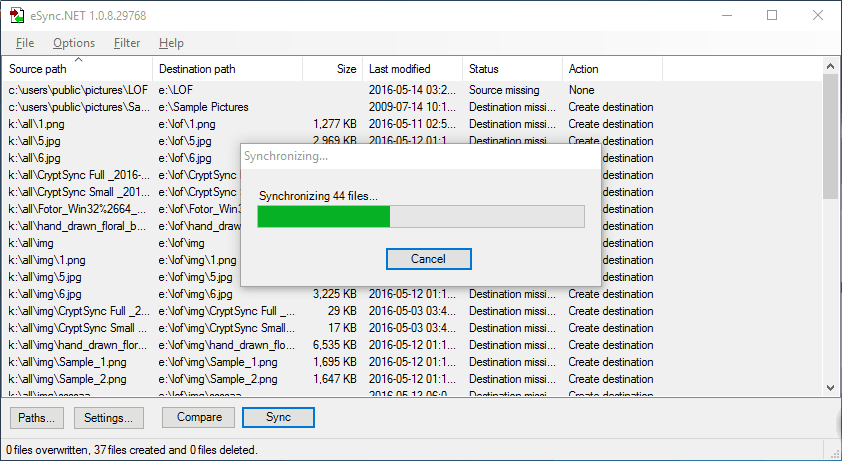842x461 pixels.
Task: Maximize the eSync.NET window
Action: (772, 16)
